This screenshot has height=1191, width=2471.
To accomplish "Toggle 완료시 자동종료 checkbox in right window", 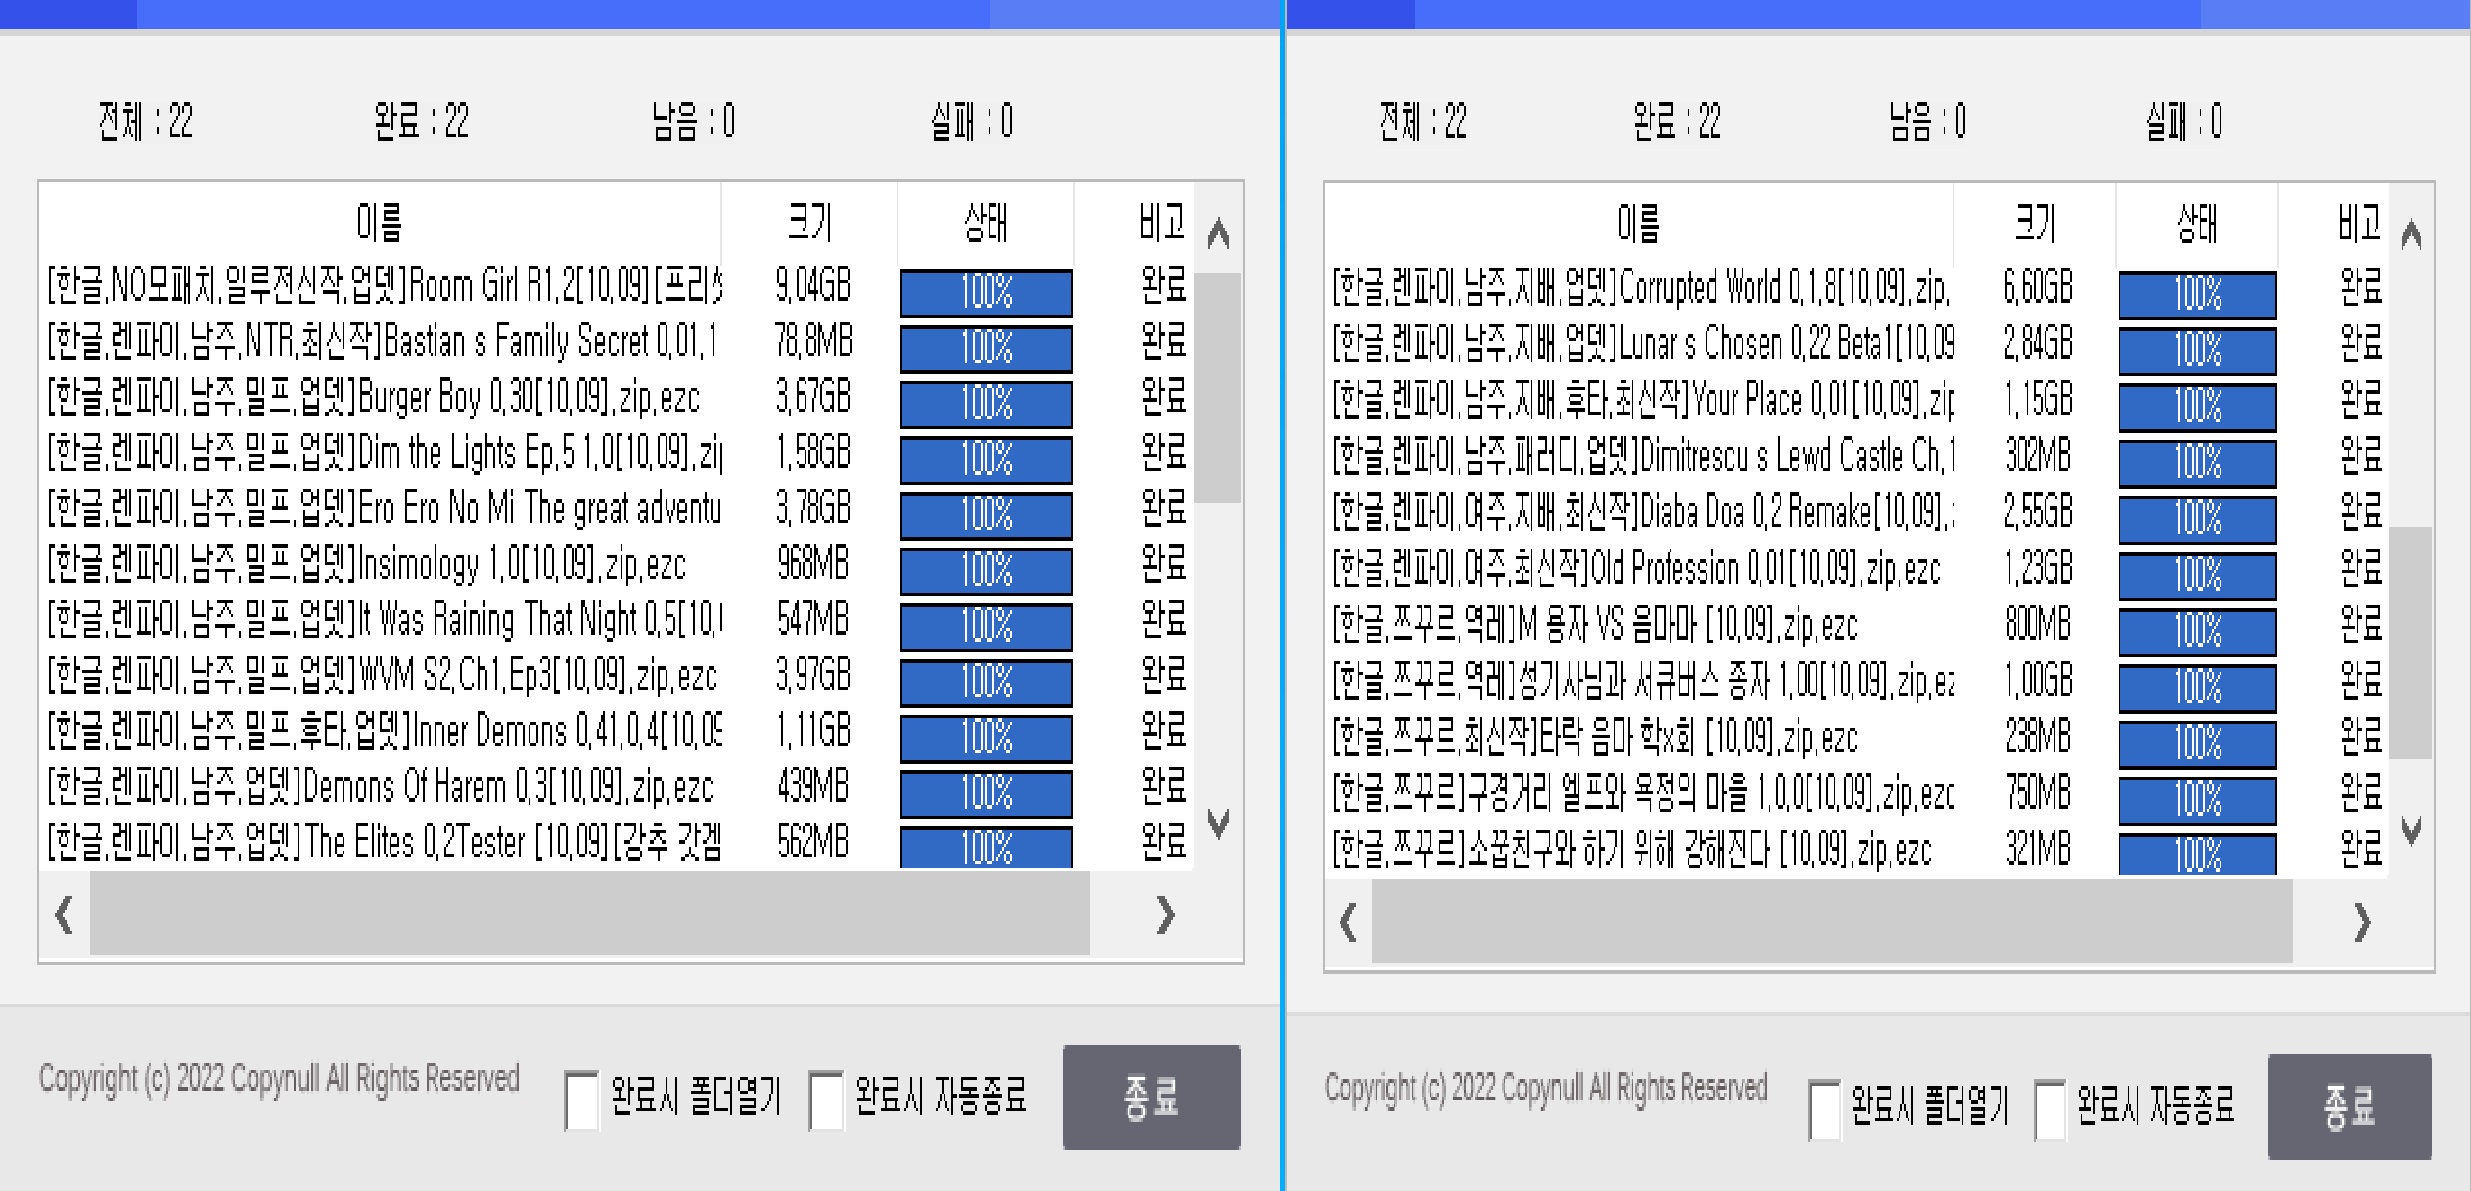I will click(2050, 1109).
